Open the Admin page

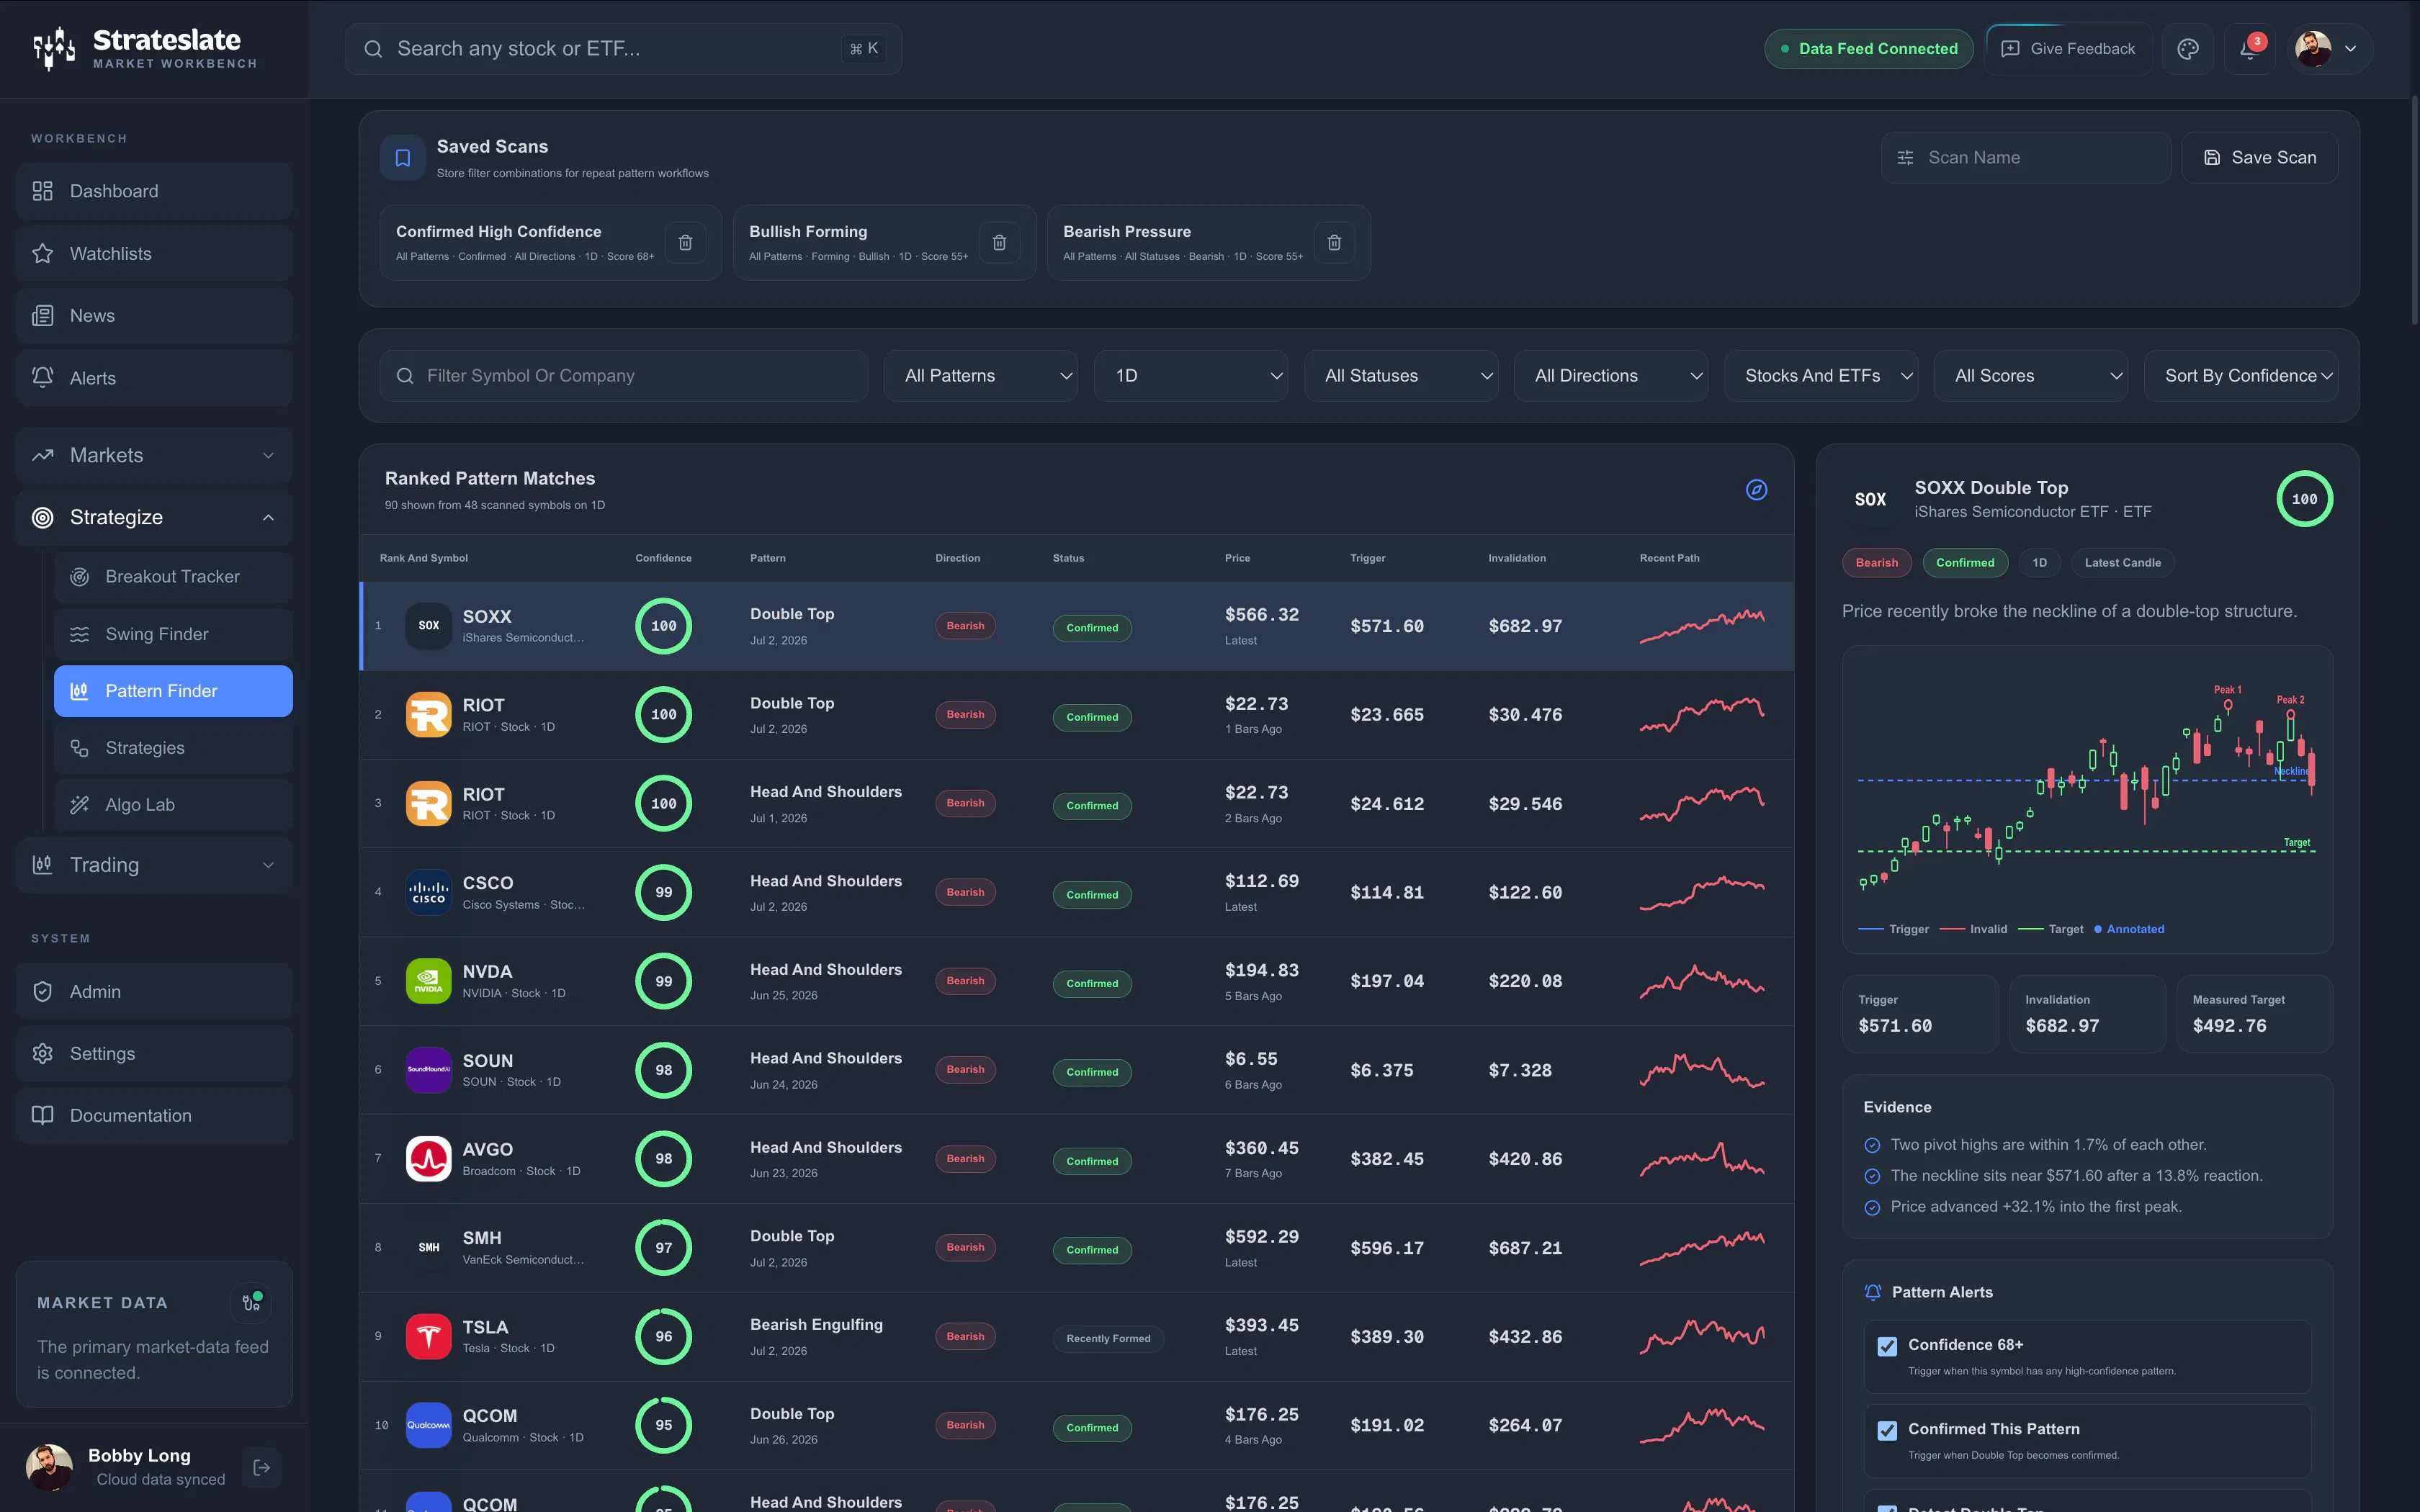coord(154,992)
